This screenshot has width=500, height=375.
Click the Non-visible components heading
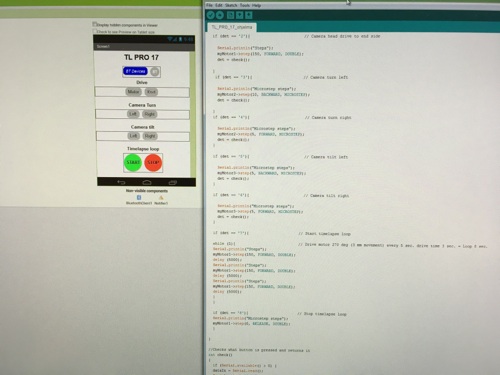coord(147,191)
